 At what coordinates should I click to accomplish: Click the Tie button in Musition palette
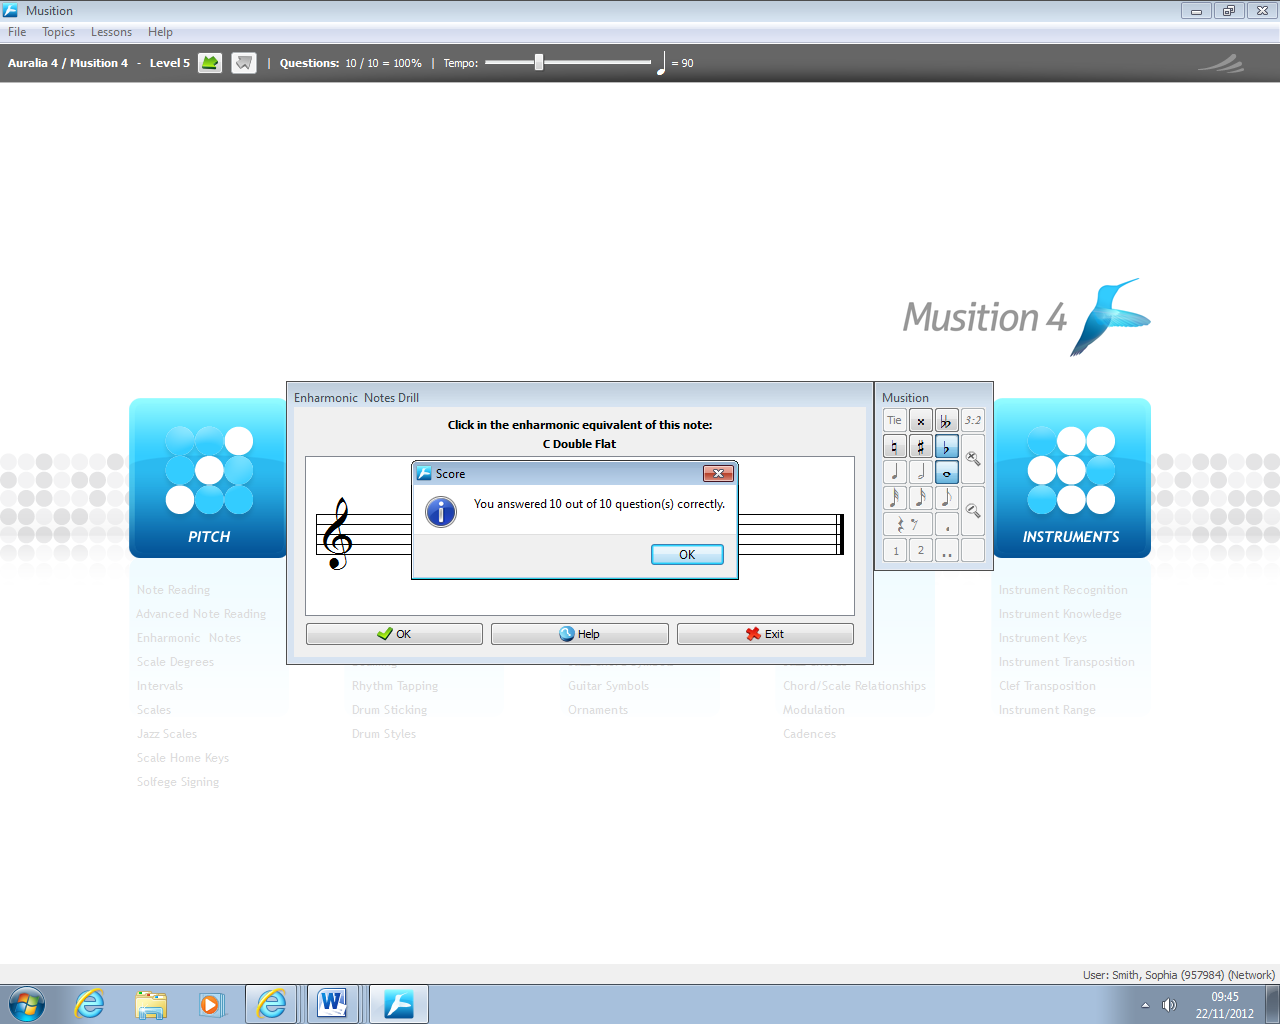[x=895, y=421]
